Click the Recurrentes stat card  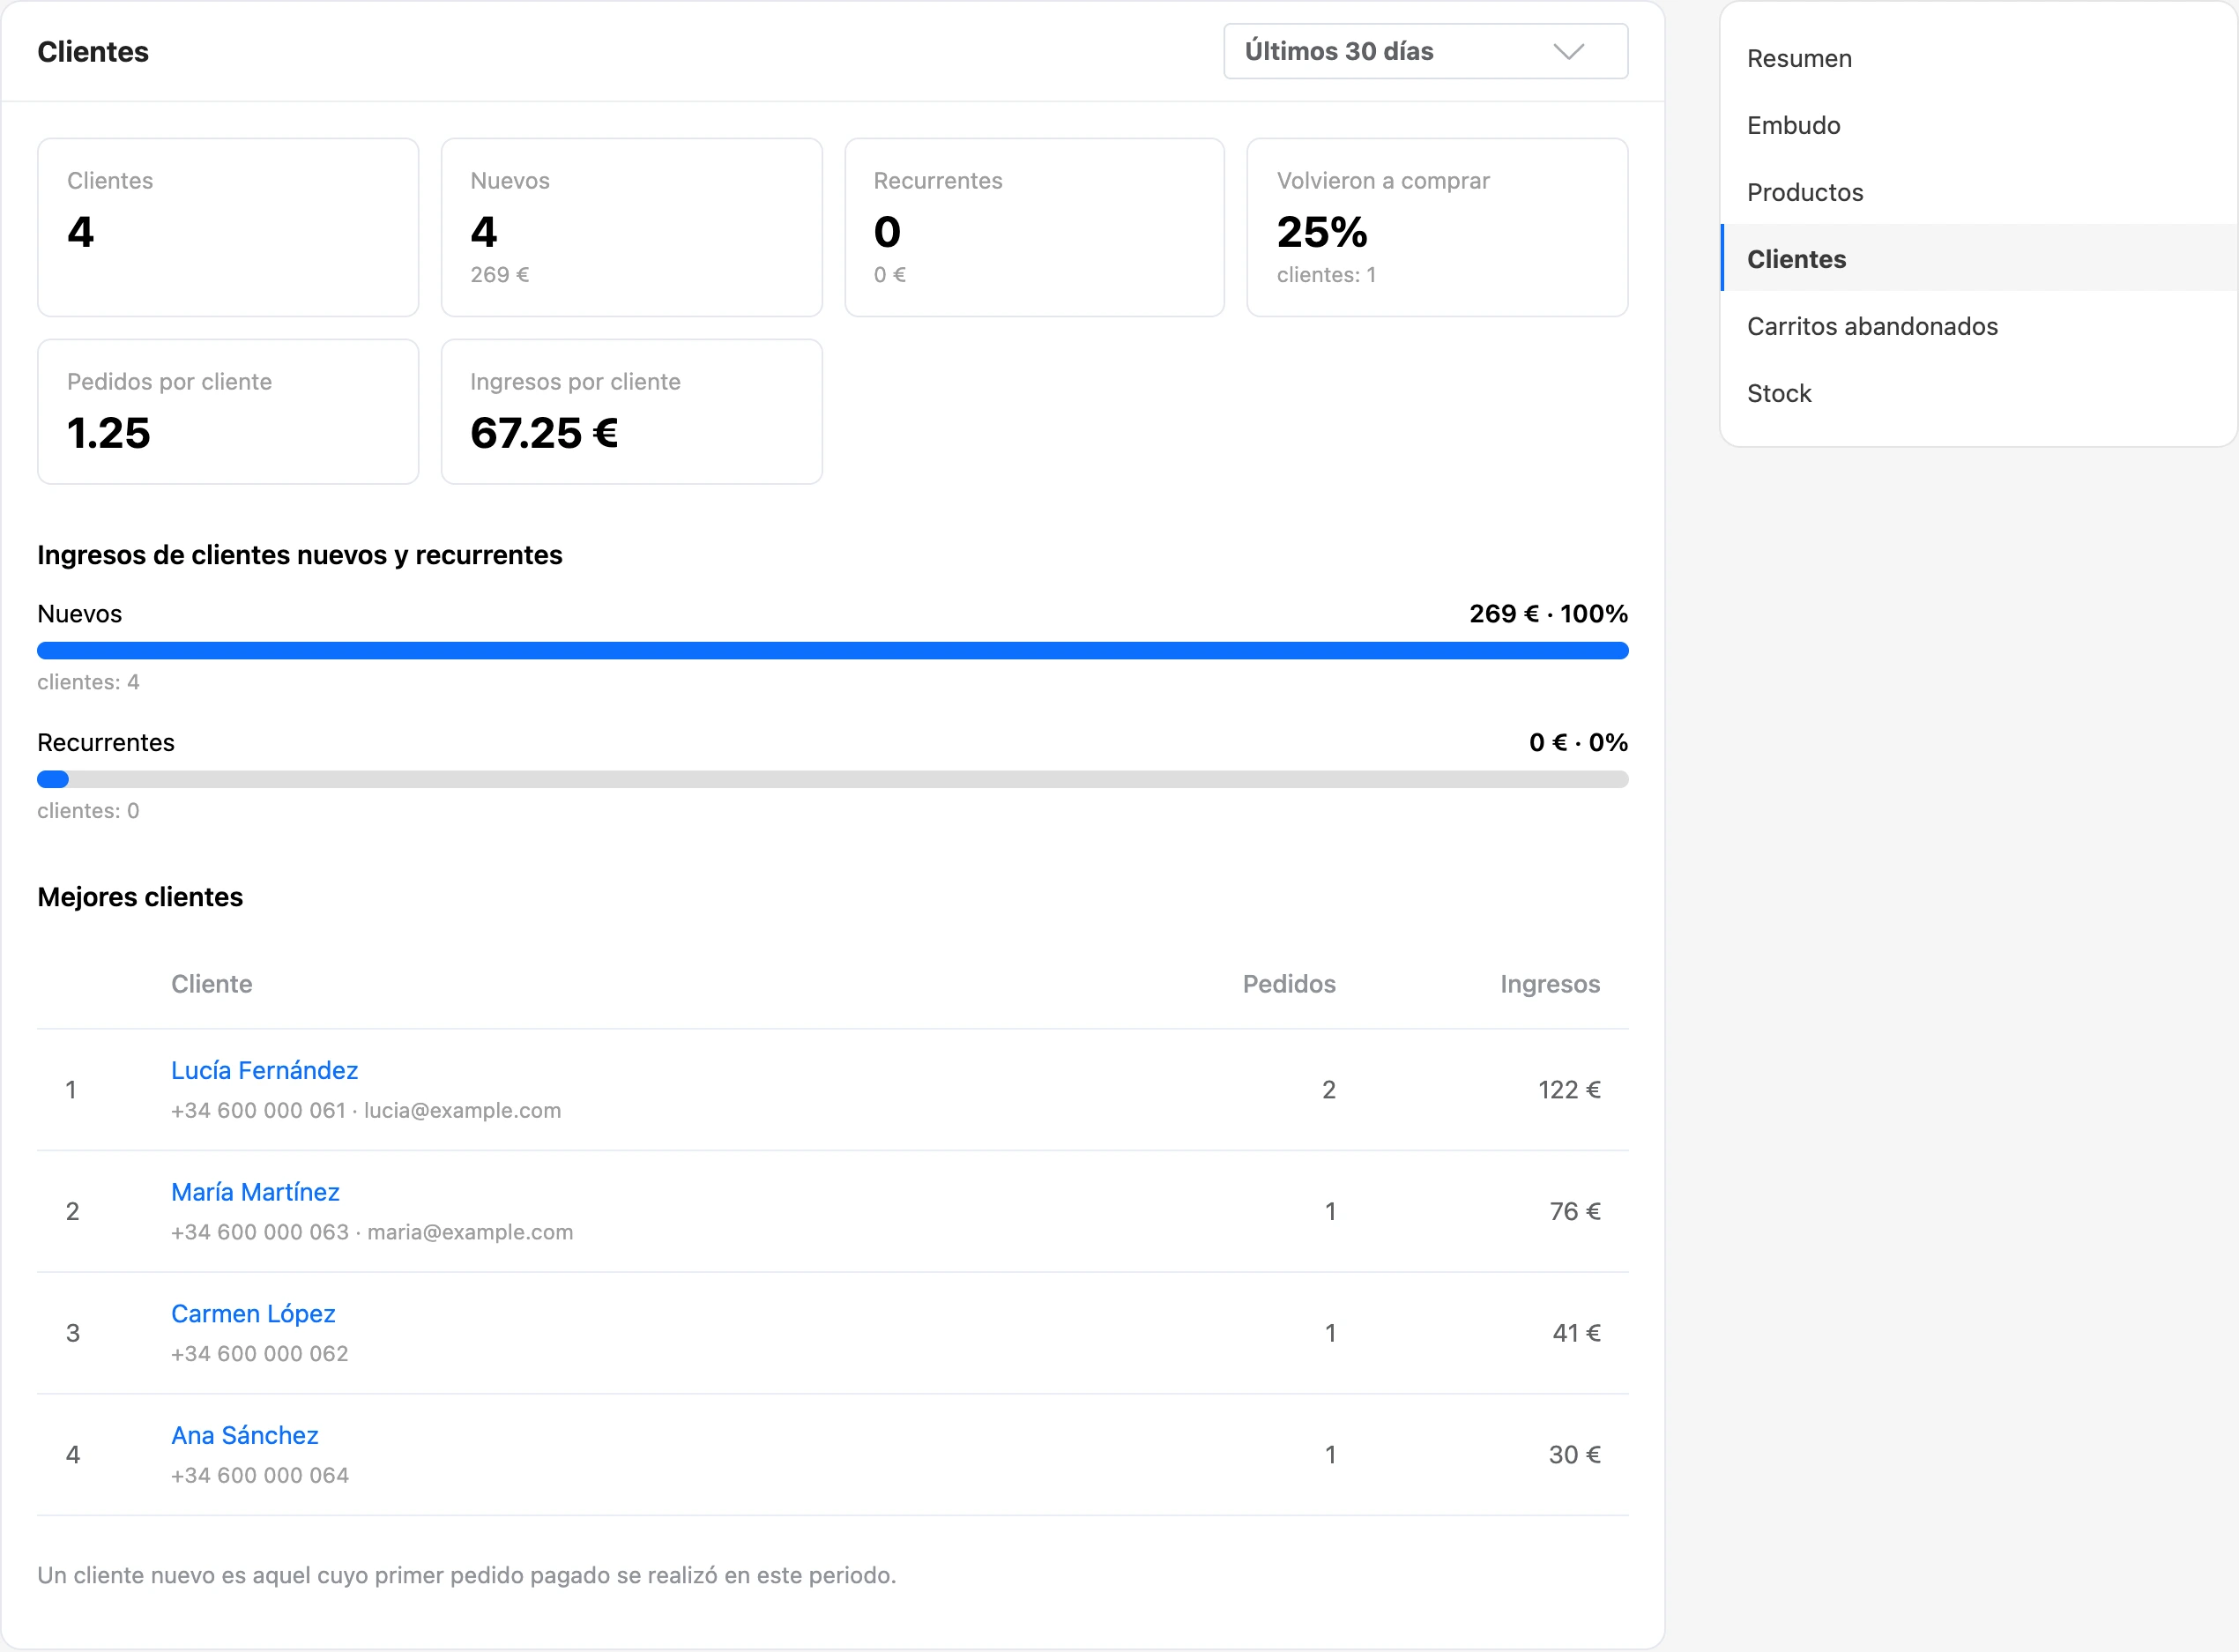click(x=1034, y=227)
